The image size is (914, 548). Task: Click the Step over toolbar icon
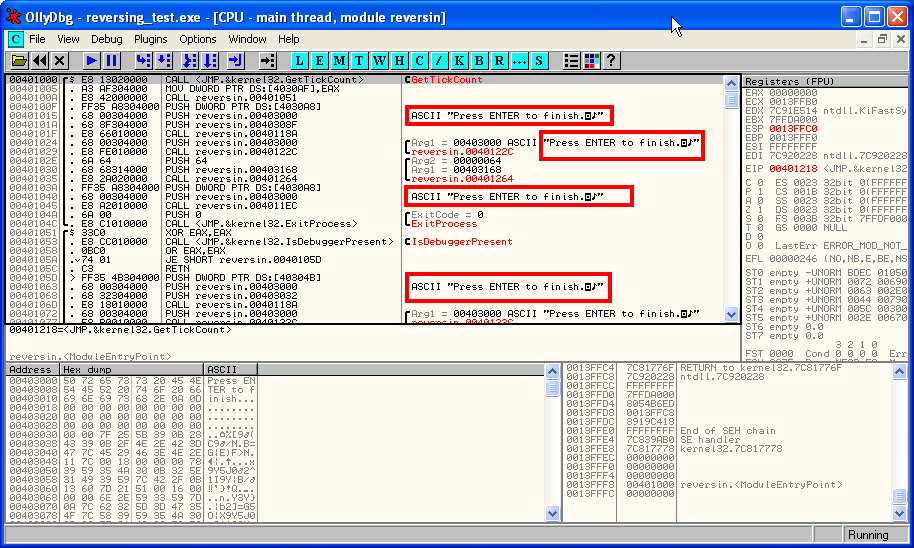click(x=164, y=61)
